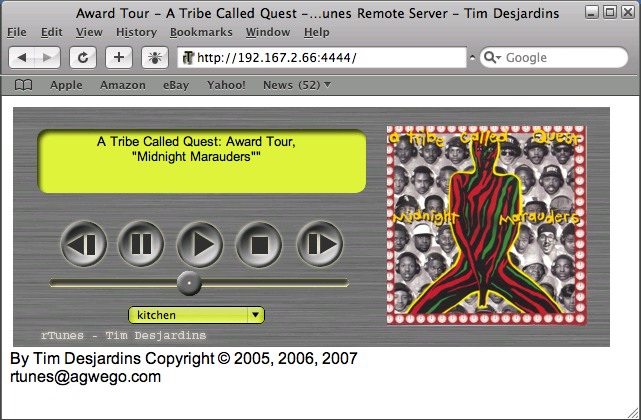Click the small arrow after address bar
The height and width of the screenshot is (420, 641).
(x=472, y=58)
